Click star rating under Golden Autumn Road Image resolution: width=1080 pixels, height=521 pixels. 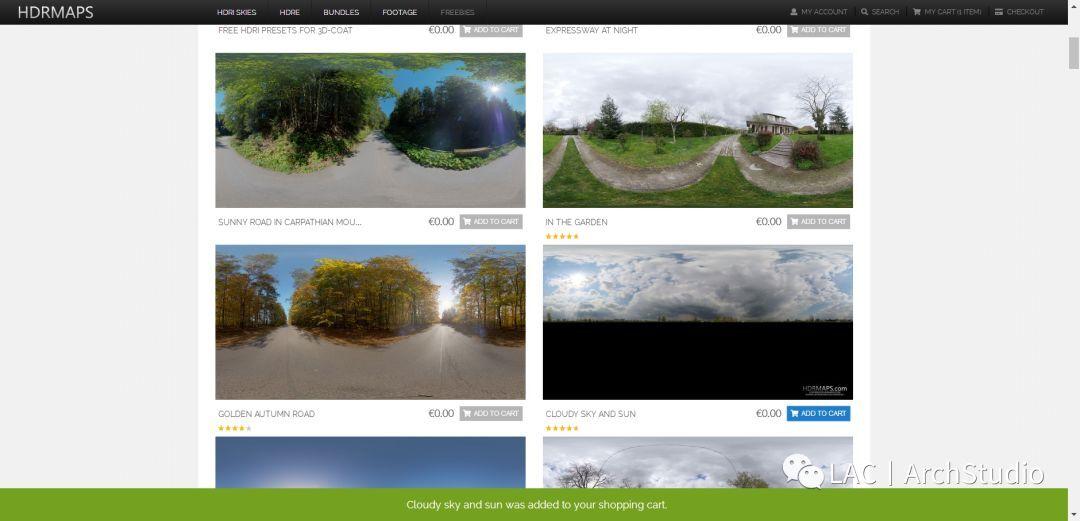pyautogui.click(x=235, y=428)
